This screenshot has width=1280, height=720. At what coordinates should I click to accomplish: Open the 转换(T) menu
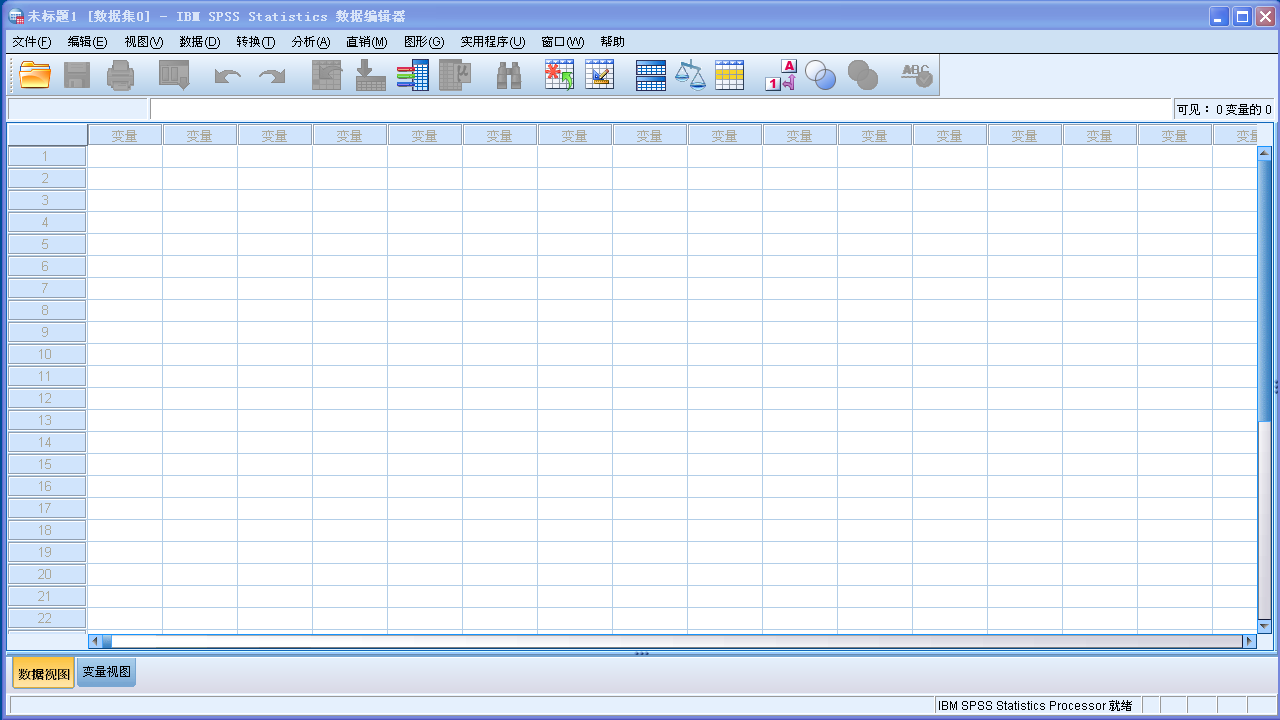pyautogui.click(x=255, y=42)
